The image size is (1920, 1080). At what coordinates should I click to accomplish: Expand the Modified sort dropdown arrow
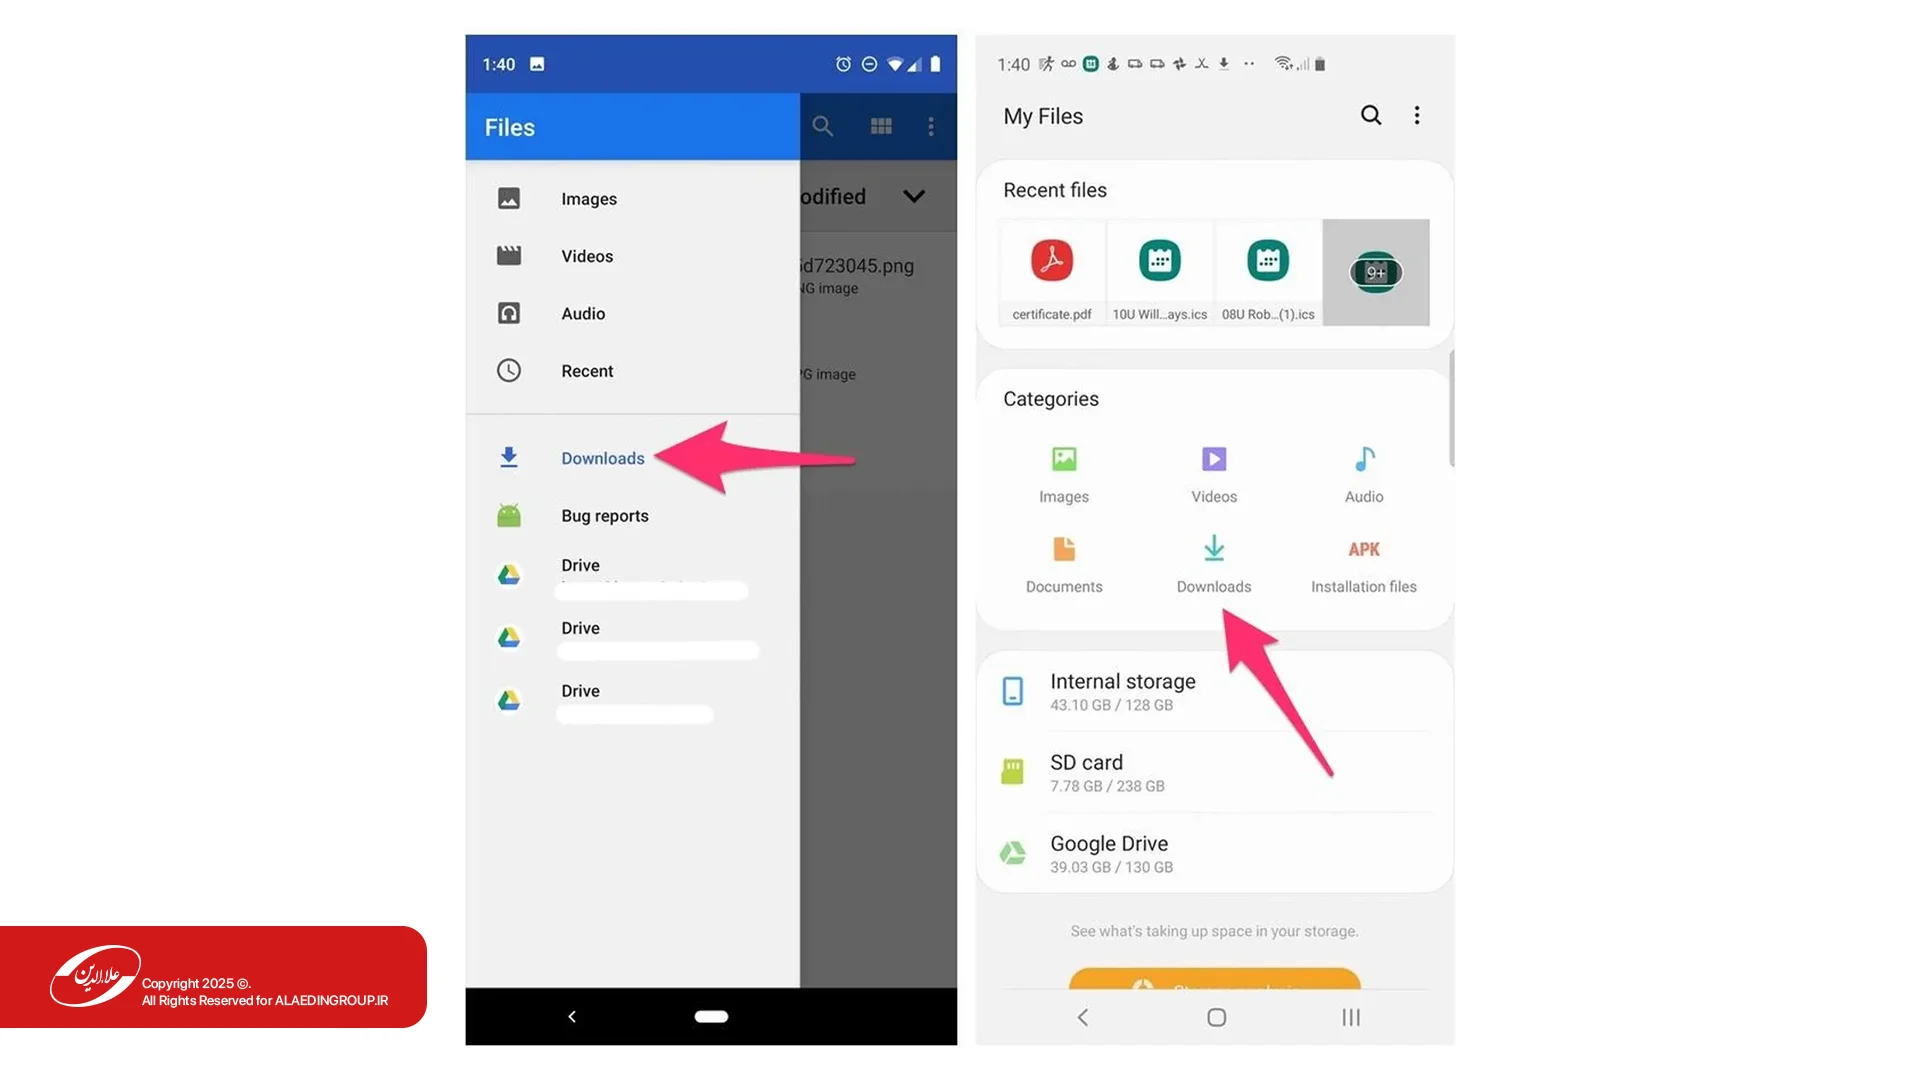(913, 197)
